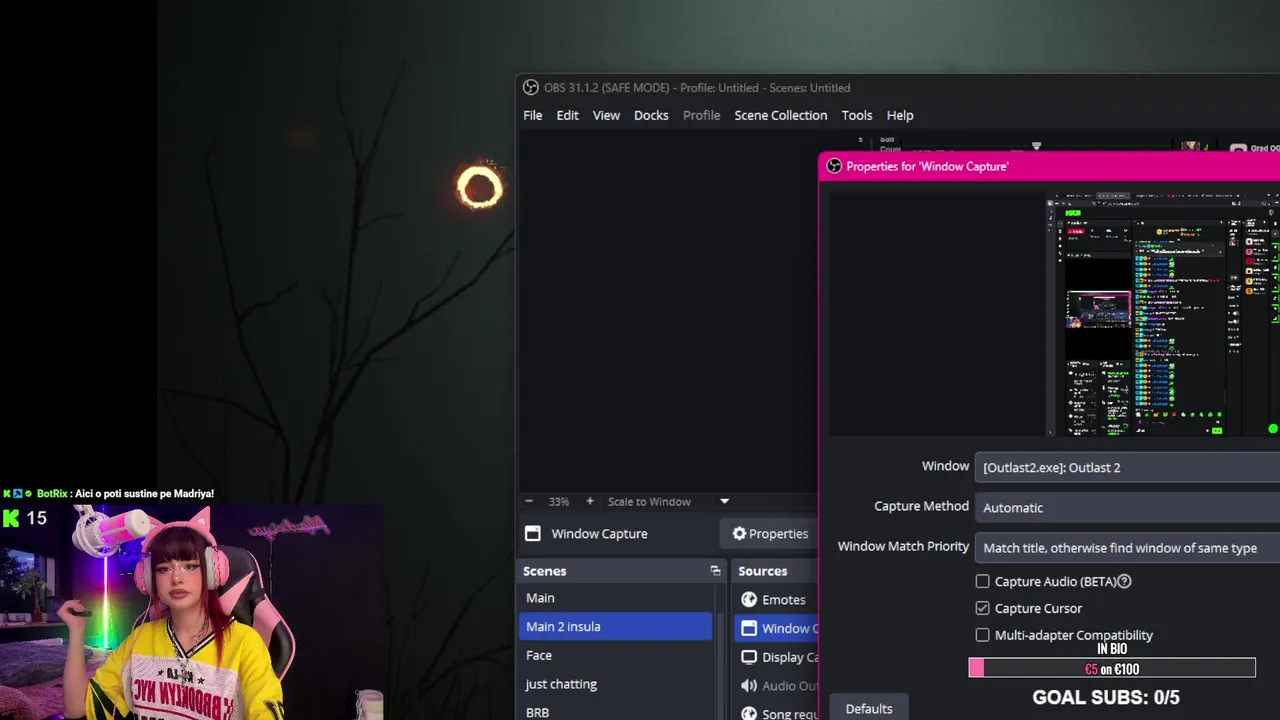Open the greyed Profile menu
Viewport: 1280px width, 720px height.
pyautogui.click(x=701, y=115)
